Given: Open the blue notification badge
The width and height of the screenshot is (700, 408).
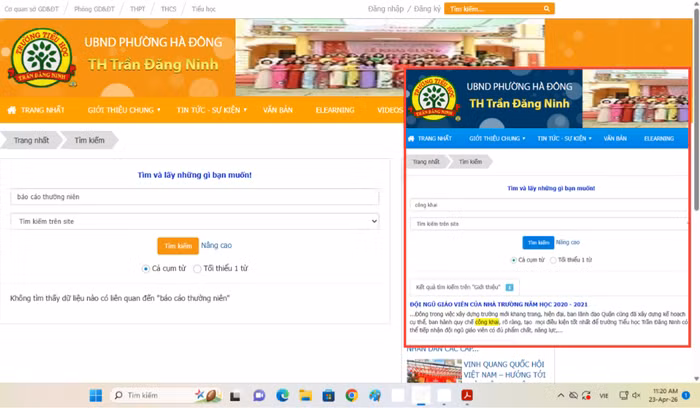Looking at the screenshot, I should point(686,395).
